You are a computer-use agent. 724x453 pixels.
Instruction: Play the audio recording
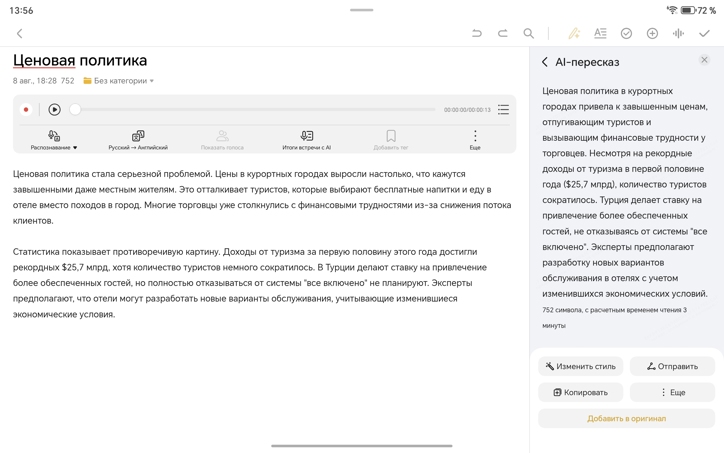click(54, 110)
